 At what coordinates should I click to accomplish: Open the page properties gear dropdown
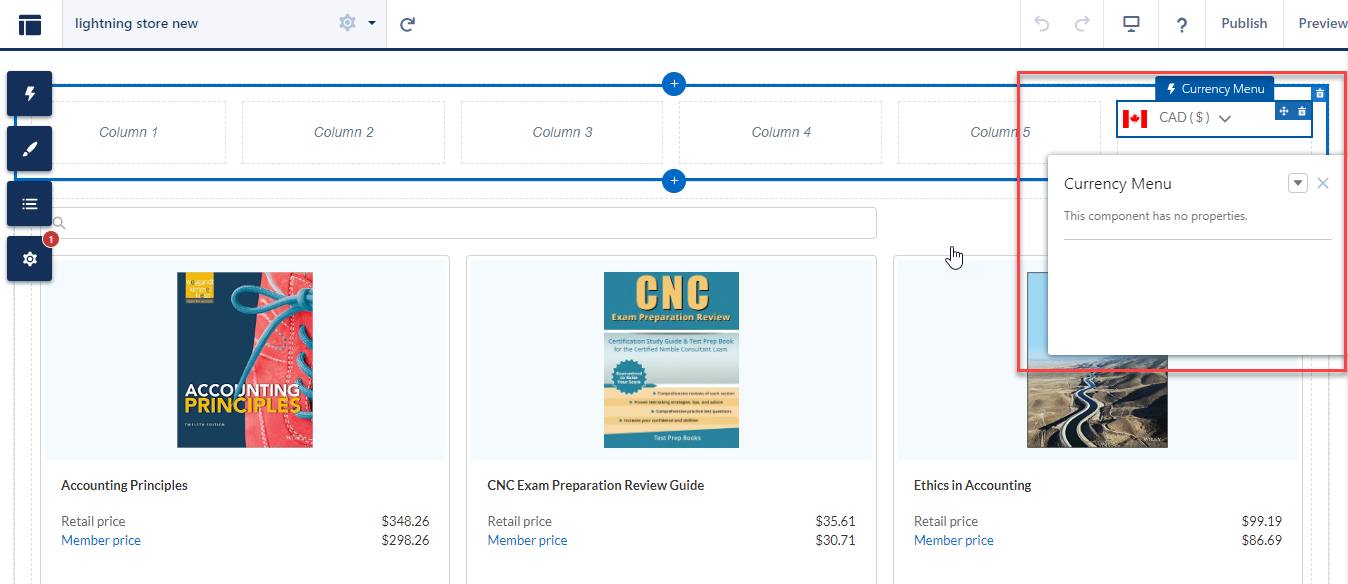point(357,23)
